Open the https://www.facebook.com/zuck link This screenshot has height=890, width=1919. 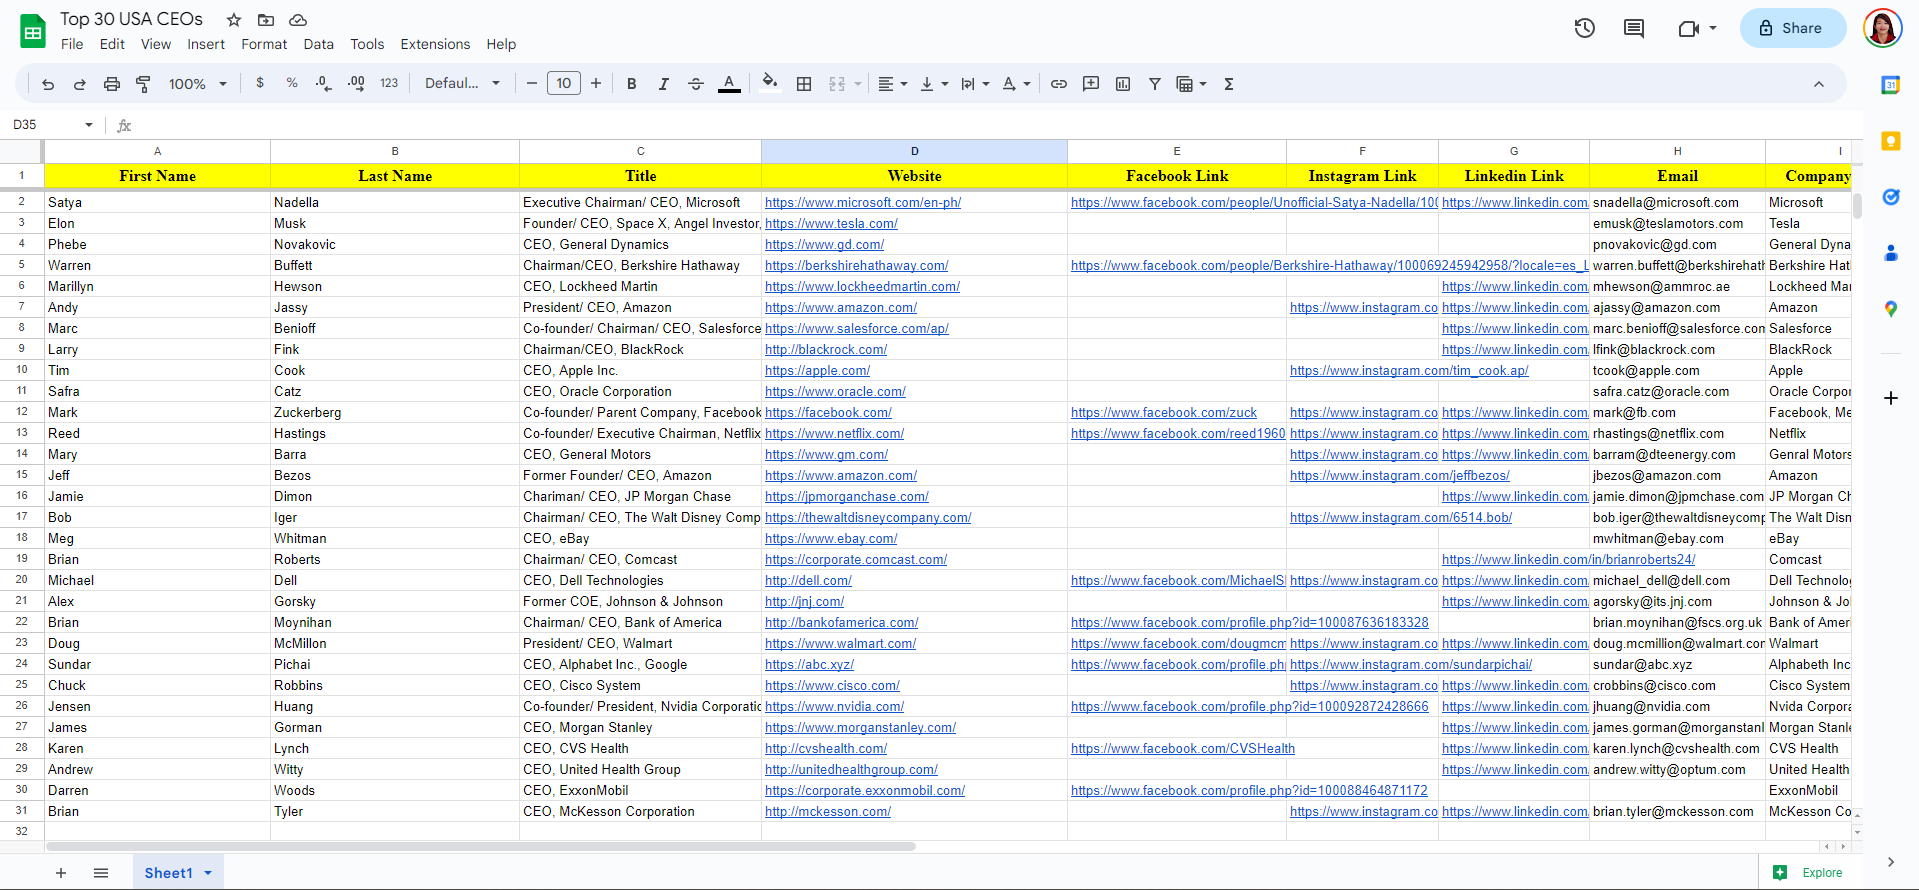1164,413
